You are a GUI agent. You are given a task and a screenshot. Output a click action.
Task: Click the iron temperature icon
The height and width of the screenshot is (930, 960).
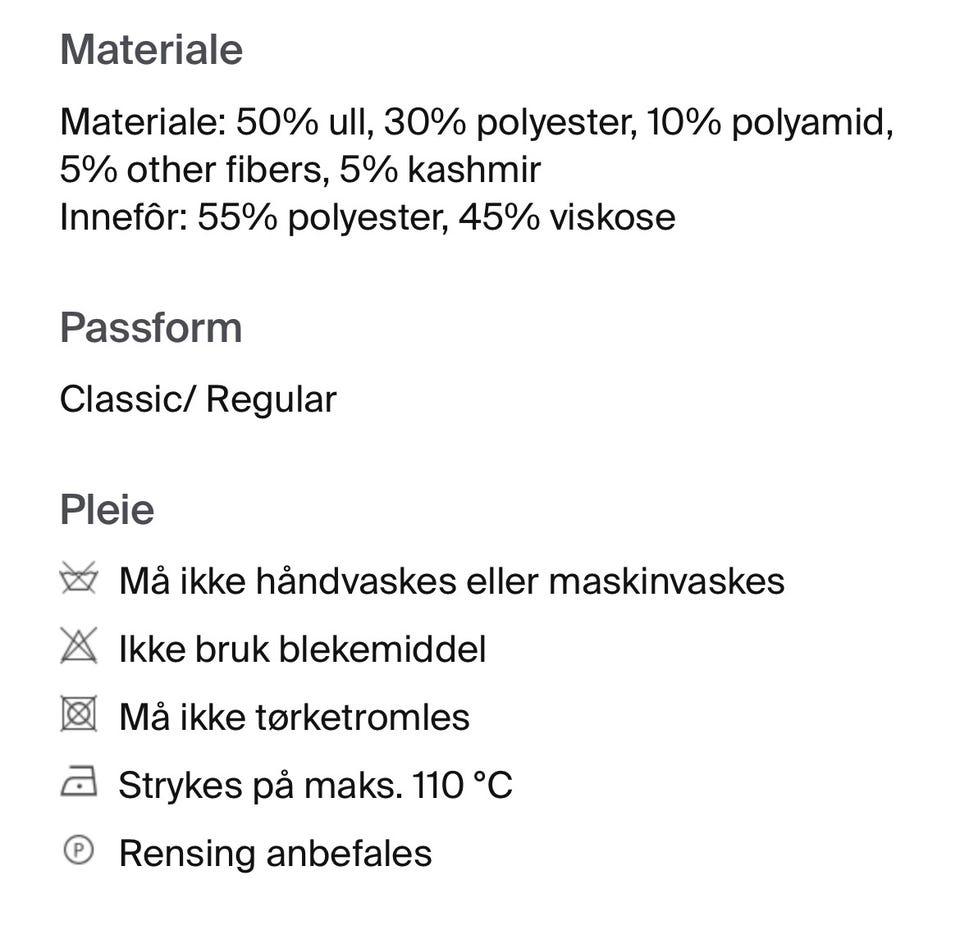point(79,784)
